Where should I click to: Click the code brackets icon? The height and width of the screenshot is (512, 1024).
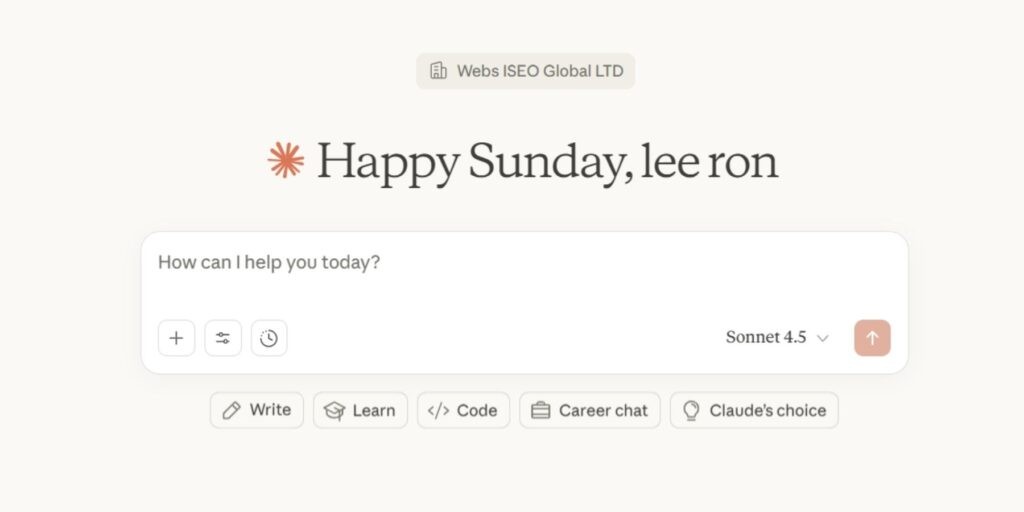click(x=438, y=410)
